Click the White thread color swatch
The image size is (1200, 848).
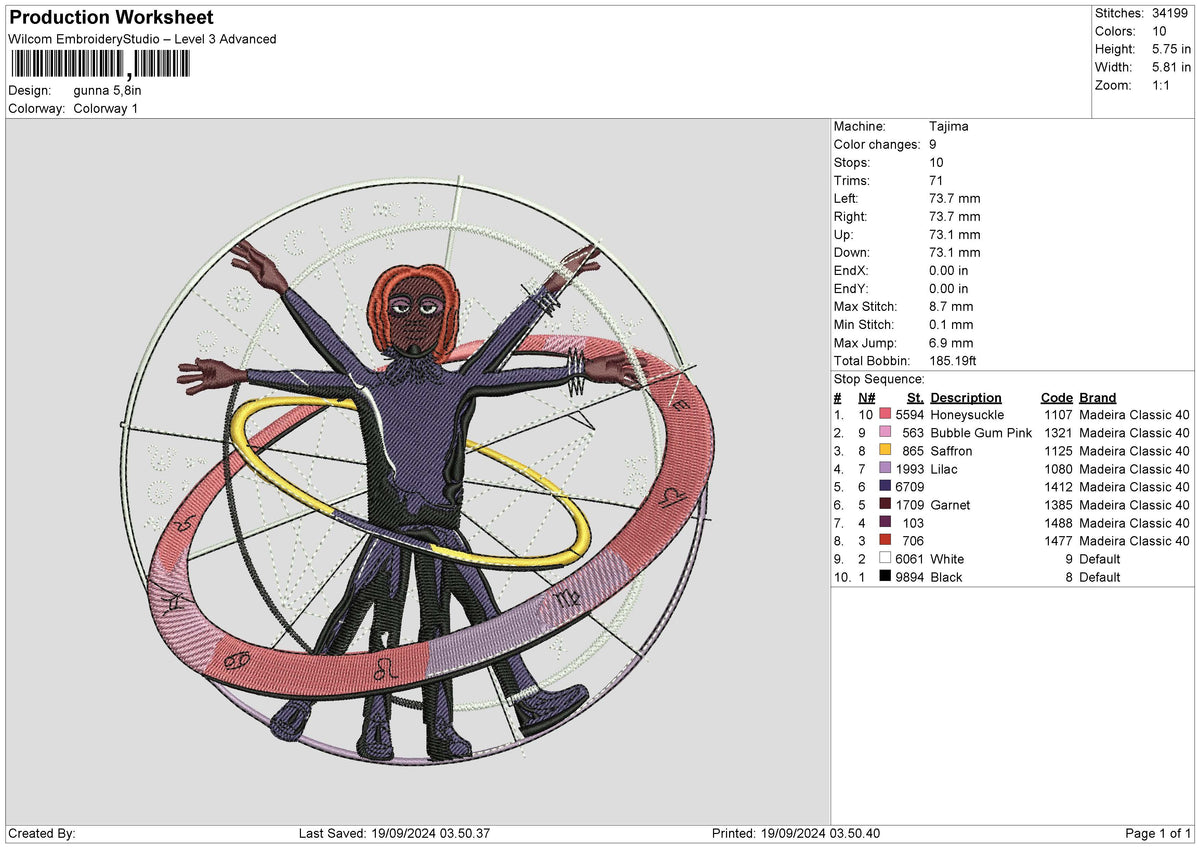(x=885, y=559)
